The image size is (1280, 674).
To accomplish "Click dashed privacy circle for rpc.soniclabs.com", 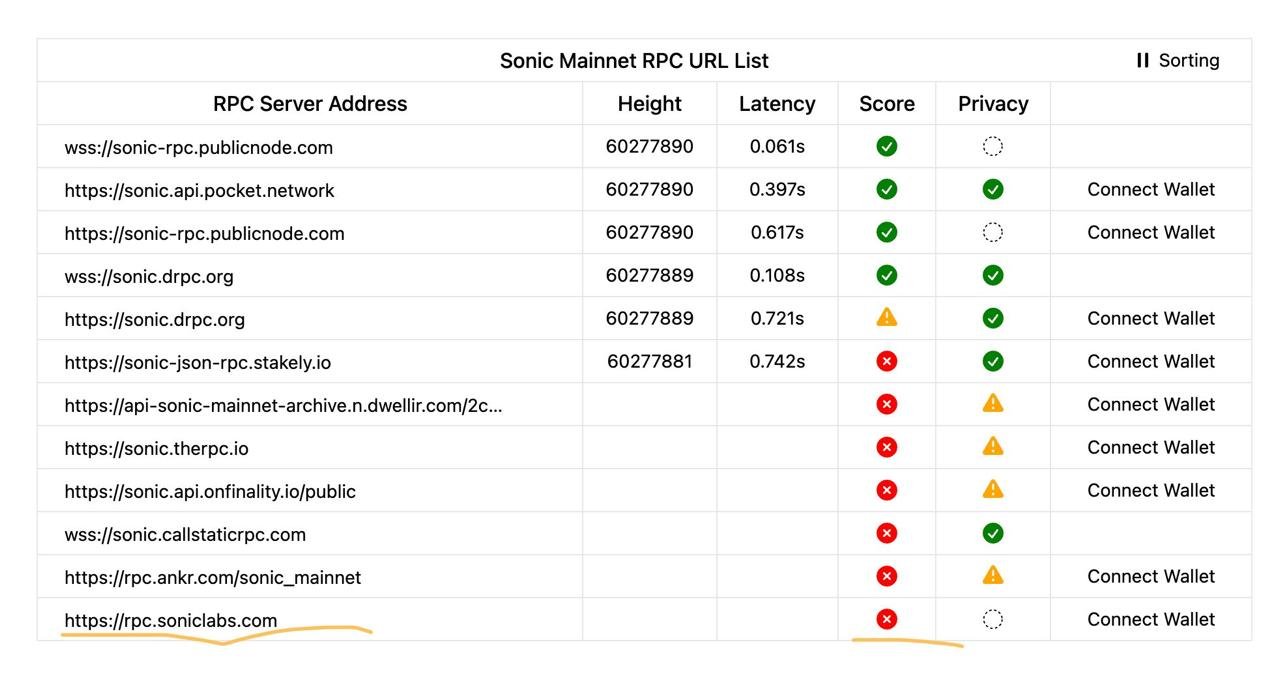I will click(992, 619).
